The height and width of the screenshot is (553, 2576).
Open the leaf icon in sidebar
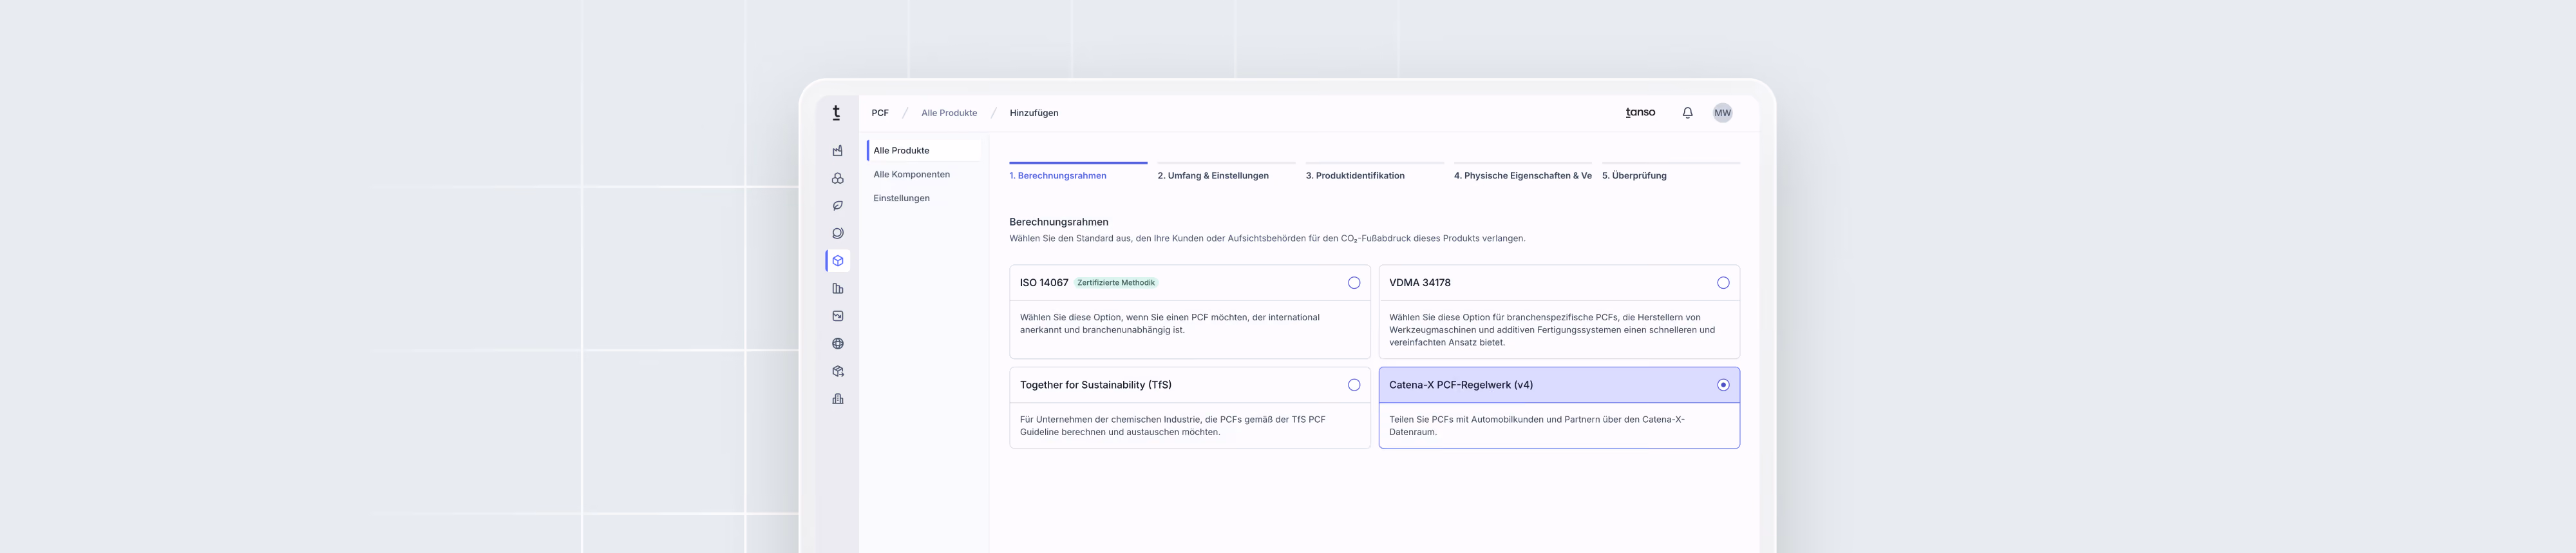tap(838, 206)
